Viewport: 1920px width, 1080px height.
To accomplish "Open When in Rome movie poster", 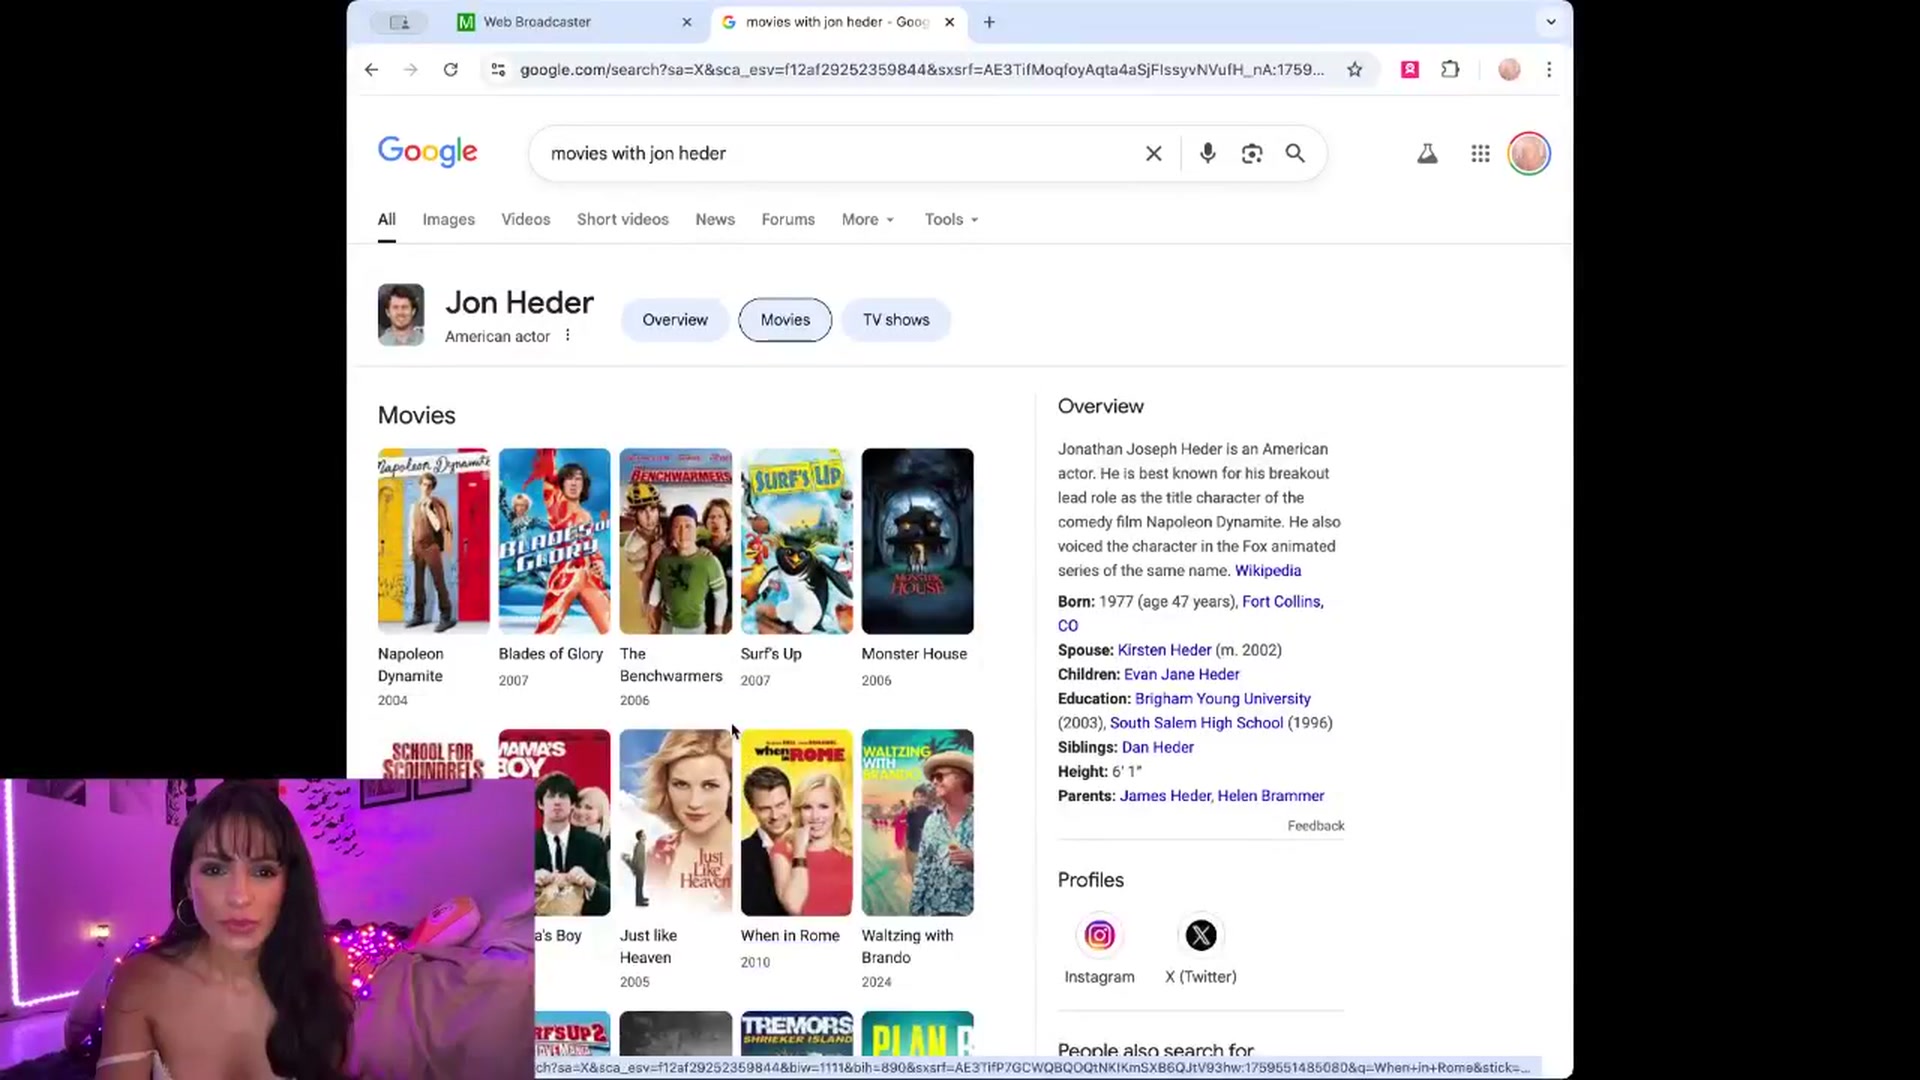I will [x=796, y=822].
